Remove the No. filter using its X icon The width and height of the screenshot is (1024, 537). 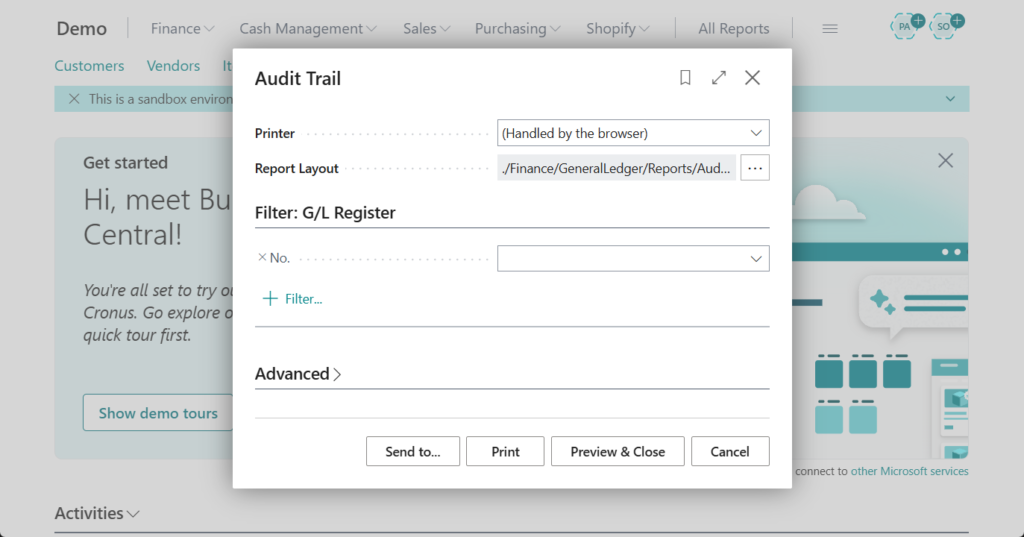(262, 258)
